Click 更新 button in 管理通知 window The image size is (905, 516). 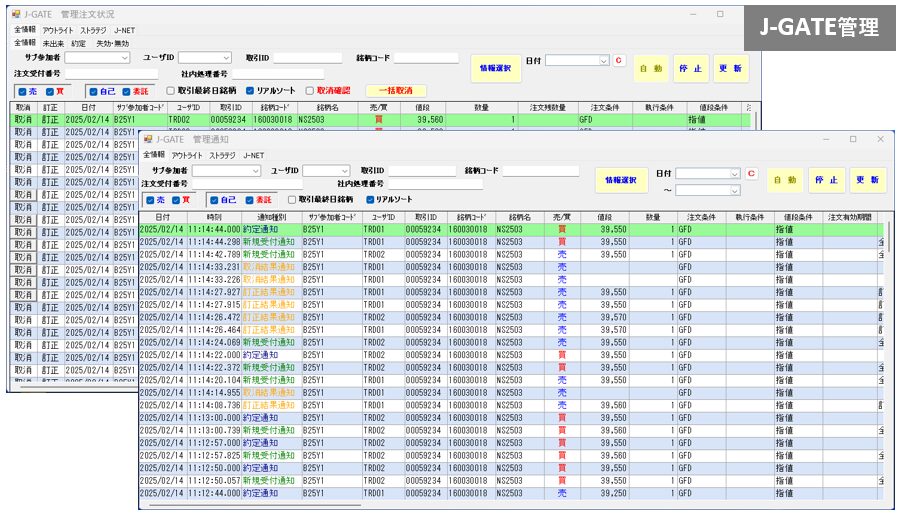tap(867, 181)
